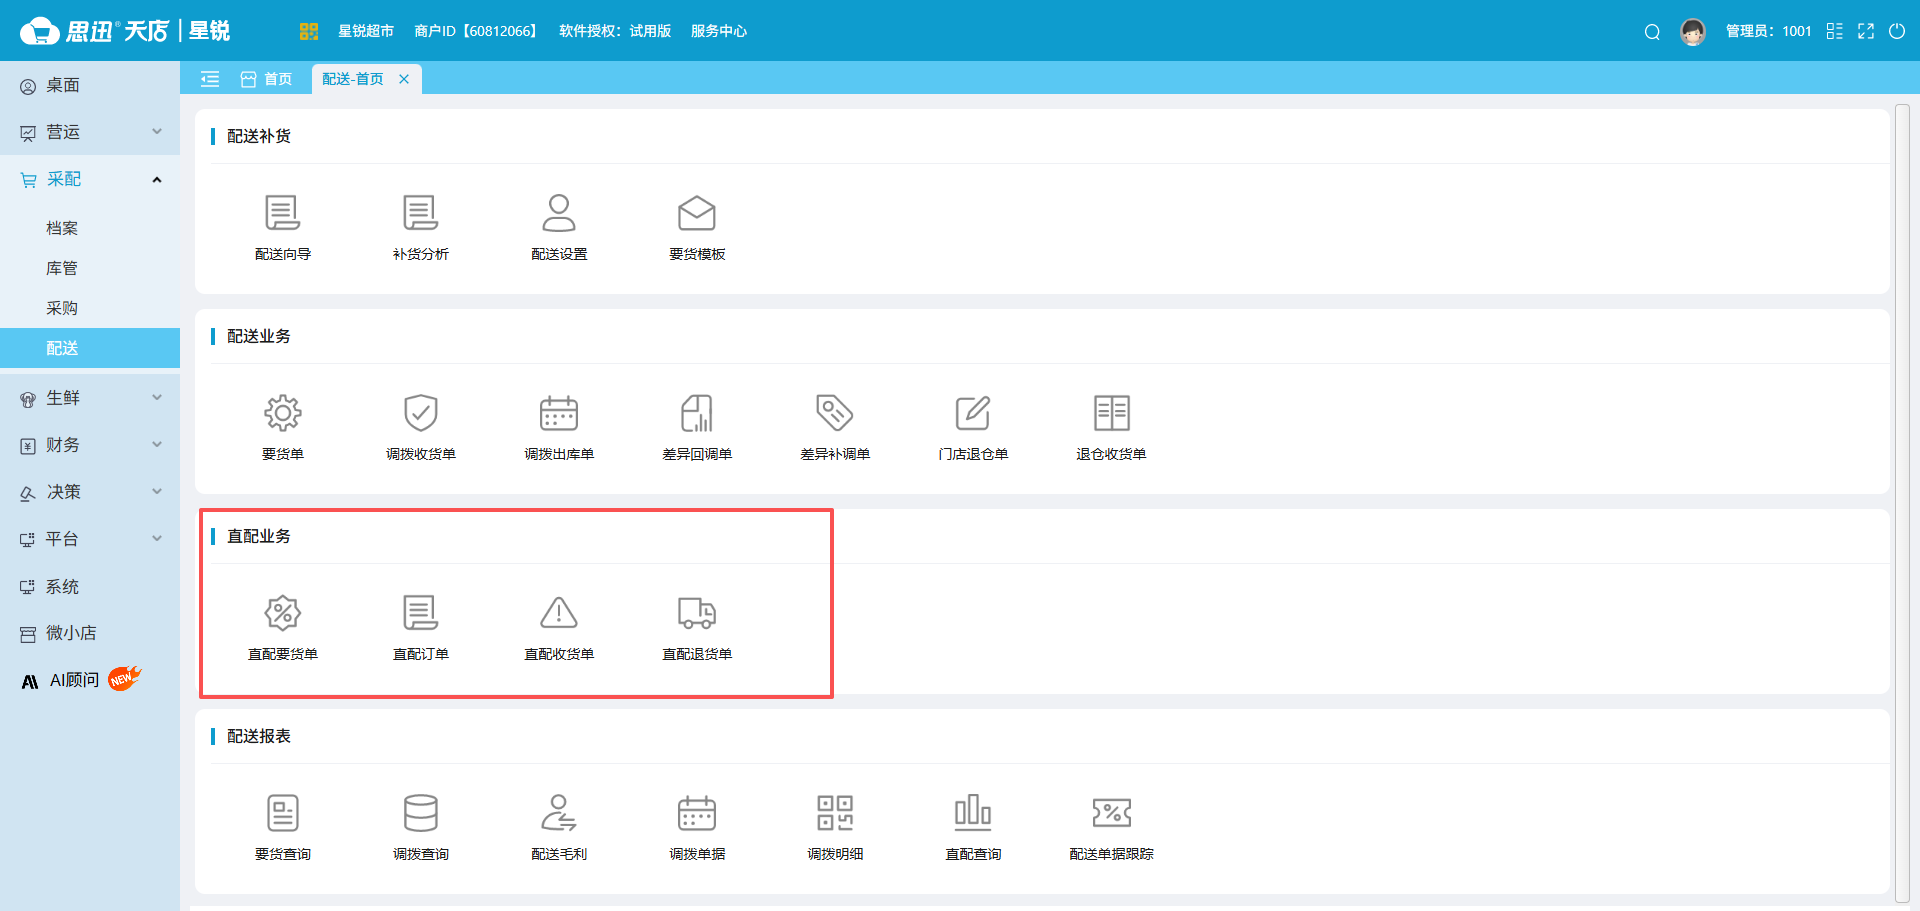Screen dimensions: 1920x911
Task: Open the 直配要货单 icon
Action: 282,614
